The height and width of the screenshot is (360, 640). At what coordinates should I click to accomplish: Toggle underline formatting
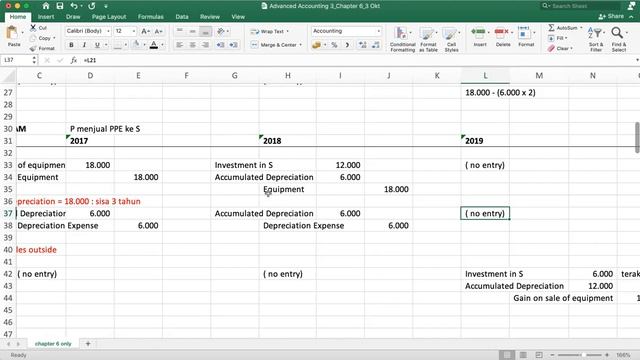point(97,45)
